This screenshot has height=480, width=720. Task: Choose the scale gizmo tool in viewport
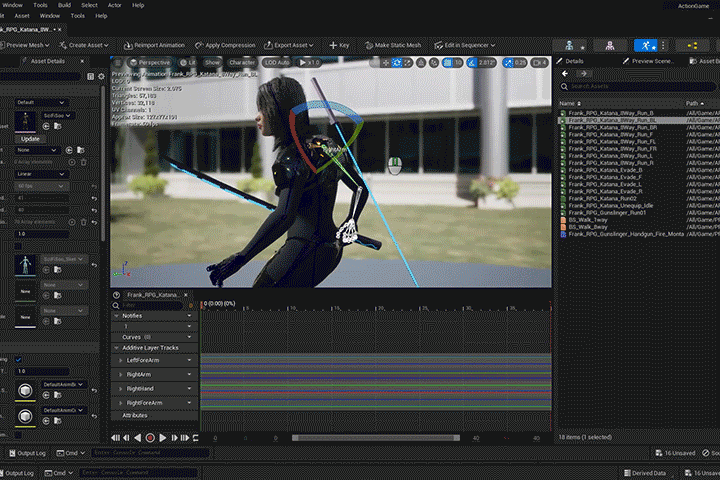tap(408, 62)
